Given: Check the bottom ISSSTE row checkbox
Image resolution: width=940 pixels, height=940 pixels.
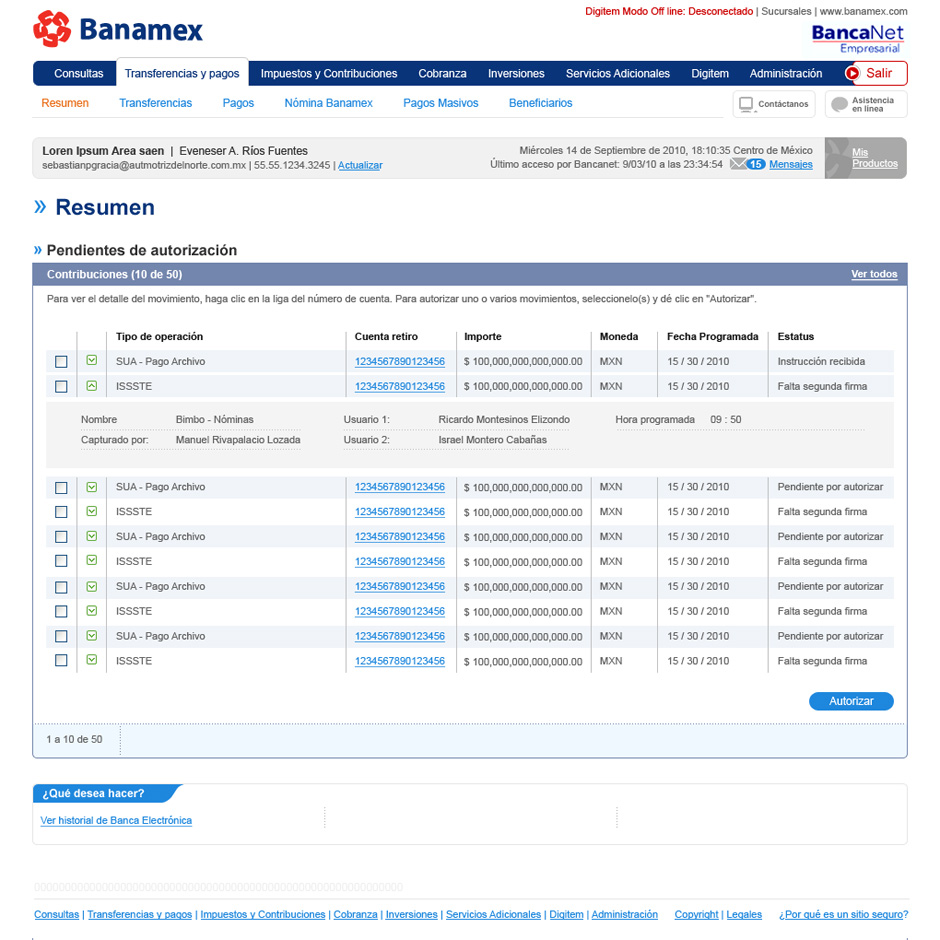Looking at the screenshot, I should 61,661.
